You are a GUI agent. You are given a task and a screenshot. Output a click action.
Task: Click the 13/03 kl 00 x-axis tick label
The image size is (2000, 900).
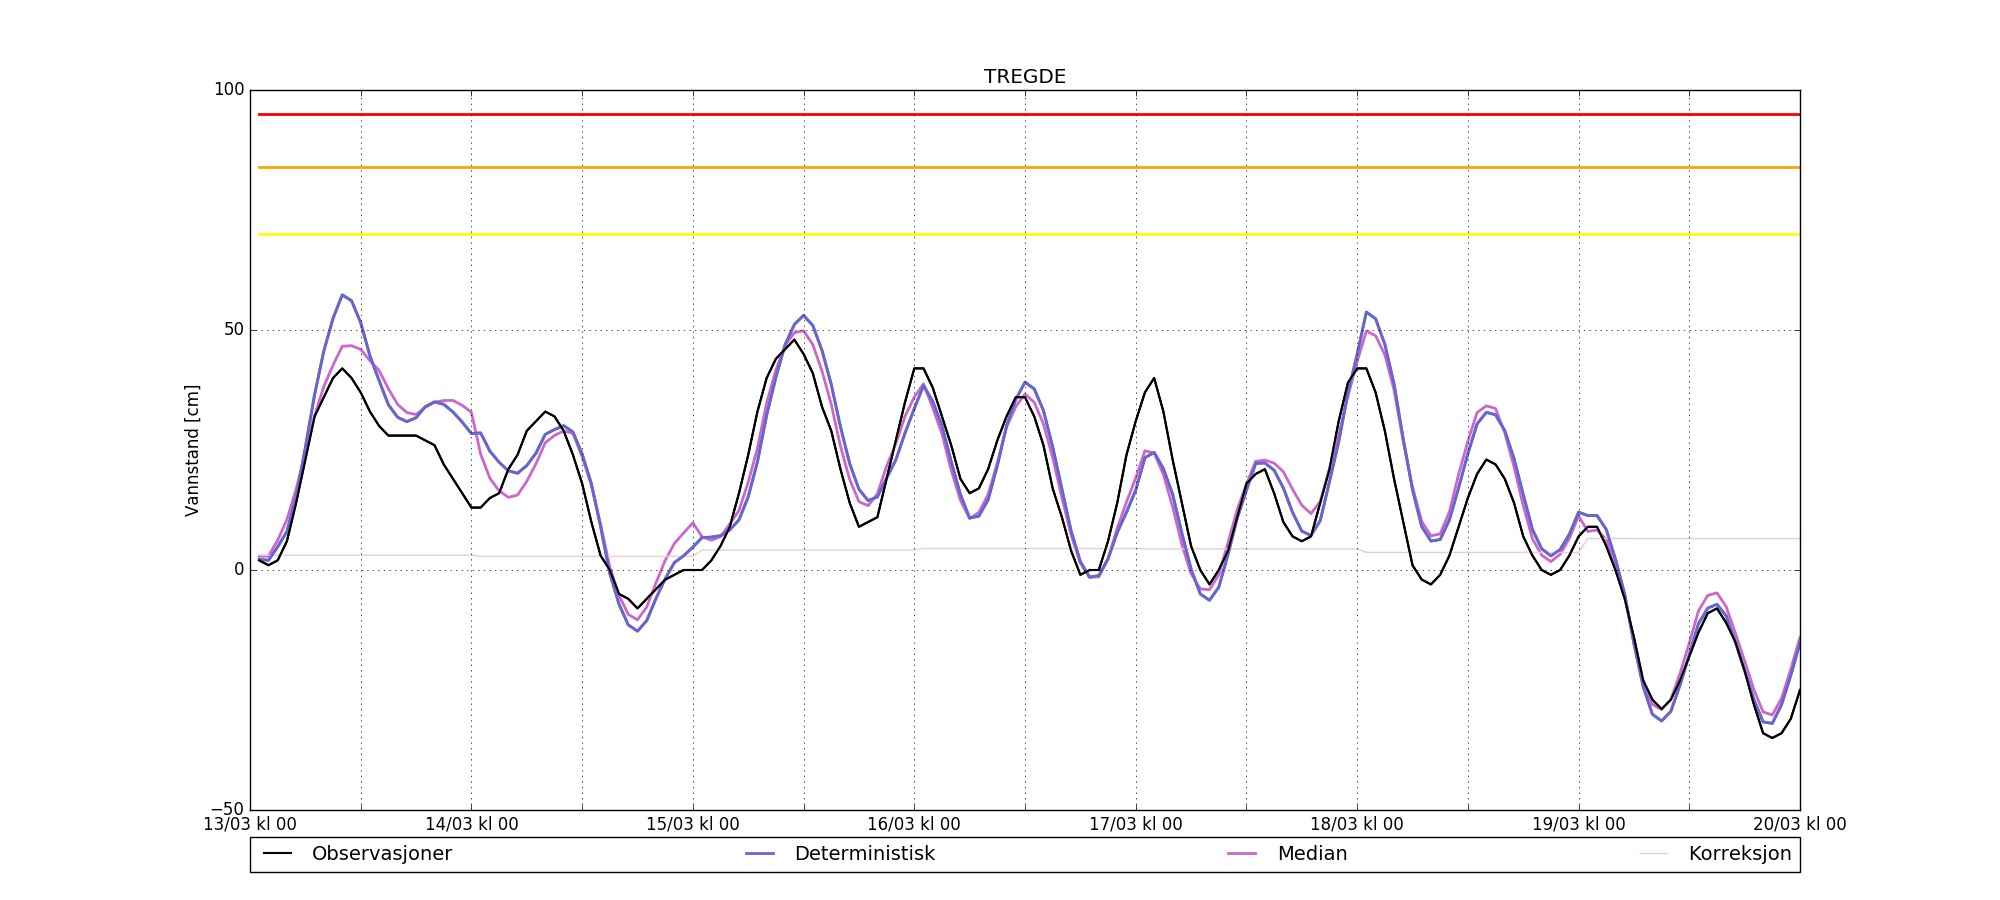(x=250, y=825)
